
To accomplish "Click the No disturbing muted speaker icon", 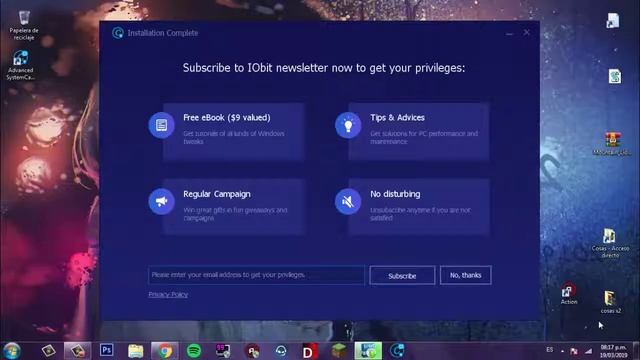I will point(348,201).
